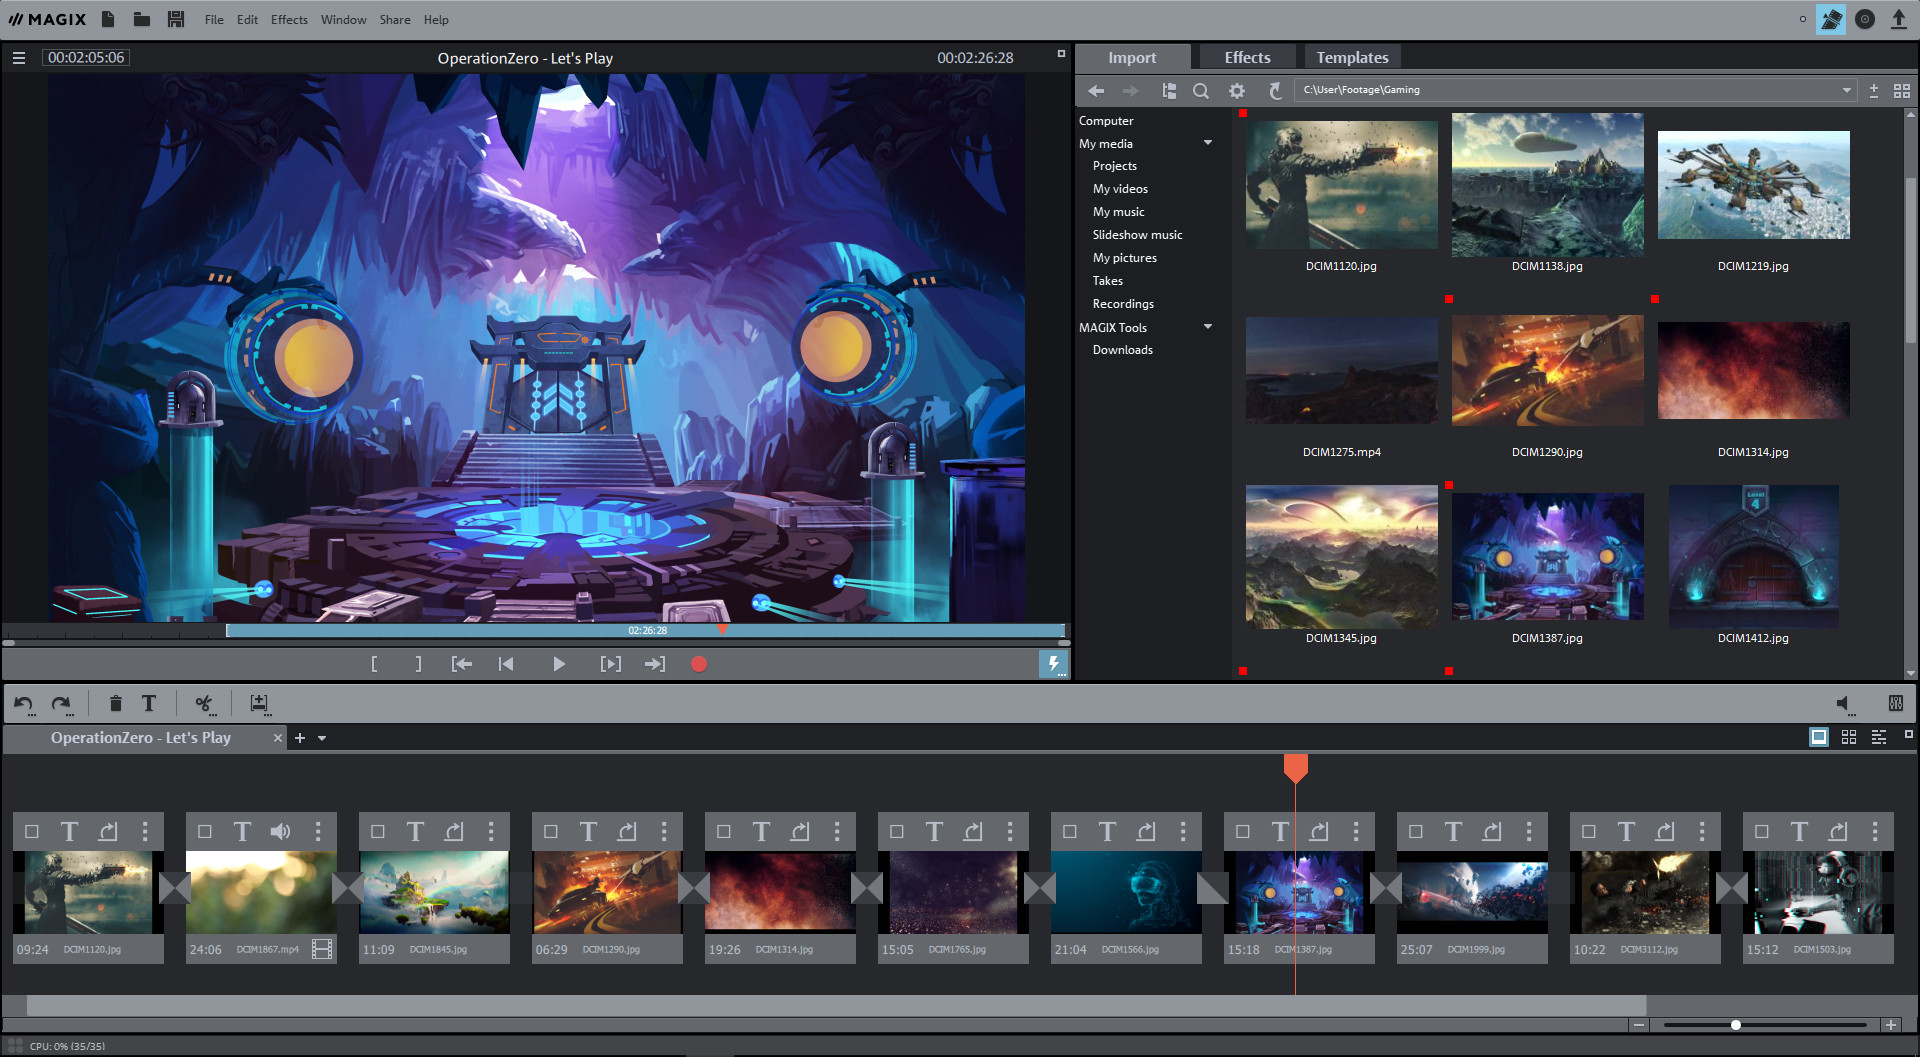Toggle audio mute on the DCIM1867.mp4 clip
Viewport: 1920px width, 1057px height.
click(x=280, y=830)
